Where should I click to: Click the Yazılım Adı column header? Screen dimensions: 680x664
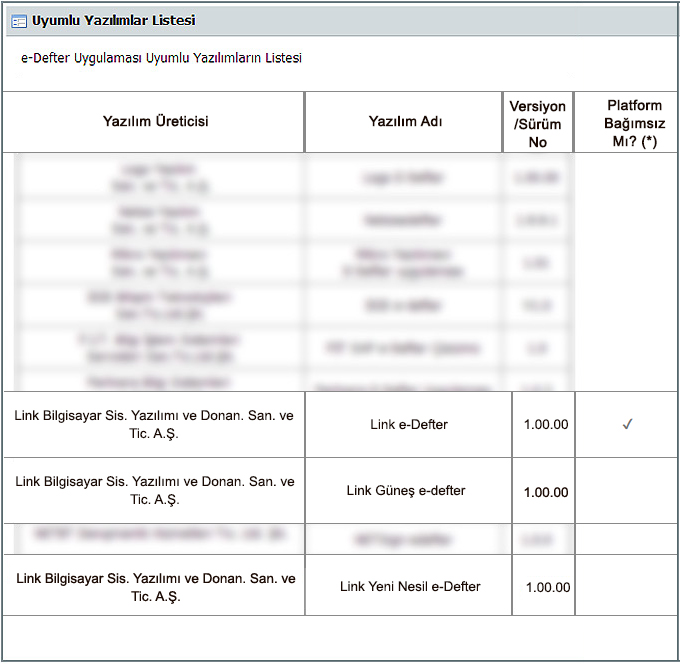(405, 121)
